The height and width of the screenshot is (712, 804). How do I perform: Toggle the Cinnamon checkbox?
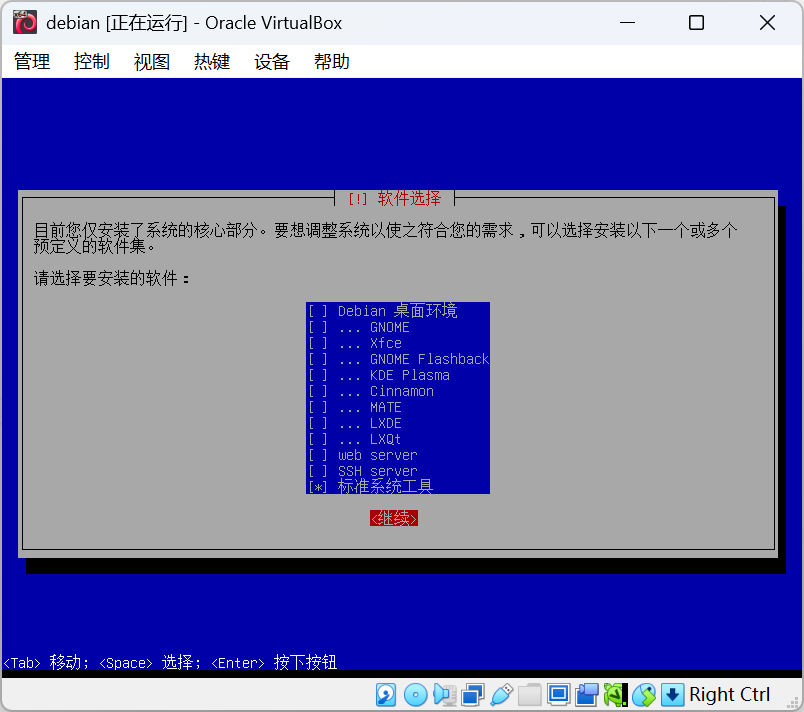[x=317, y=391]
